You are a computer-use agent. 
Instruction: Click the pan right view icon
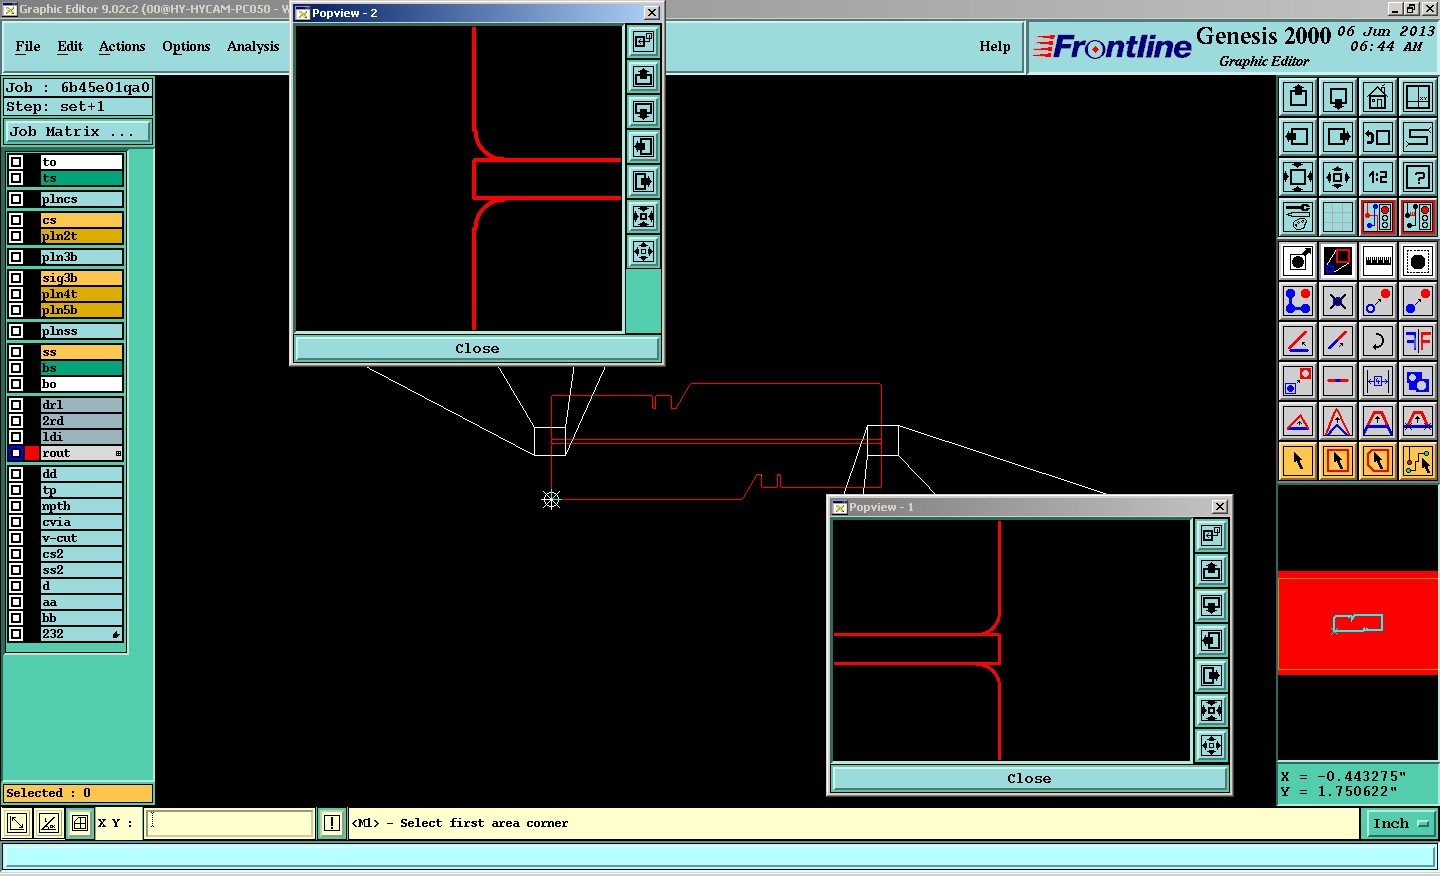(1338, 137)
